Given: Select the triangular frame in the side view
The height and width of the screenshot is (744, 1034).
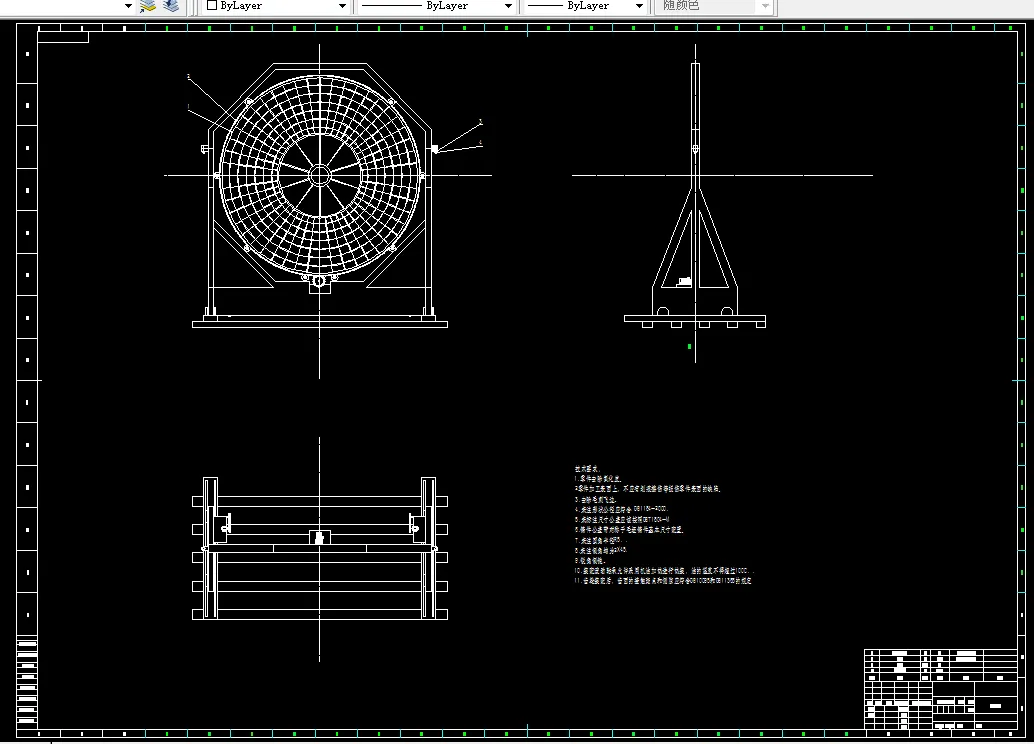Looking at the screenshot, I should (x=695, y=239).
